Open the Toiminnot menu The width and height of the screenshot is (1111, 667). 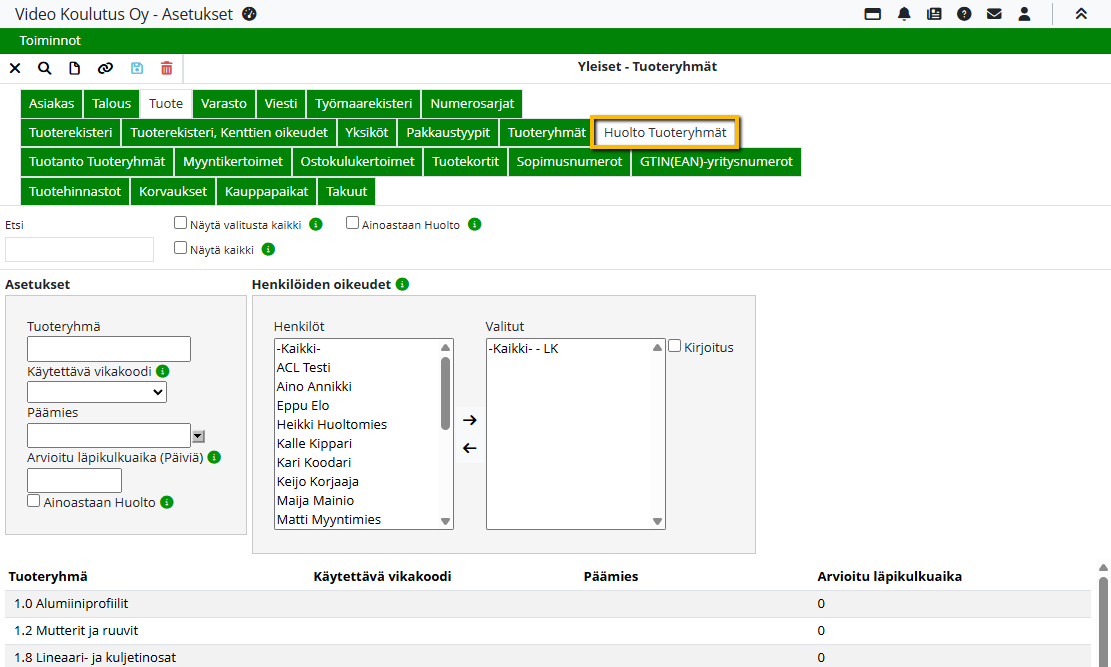[x=50, y=41]
